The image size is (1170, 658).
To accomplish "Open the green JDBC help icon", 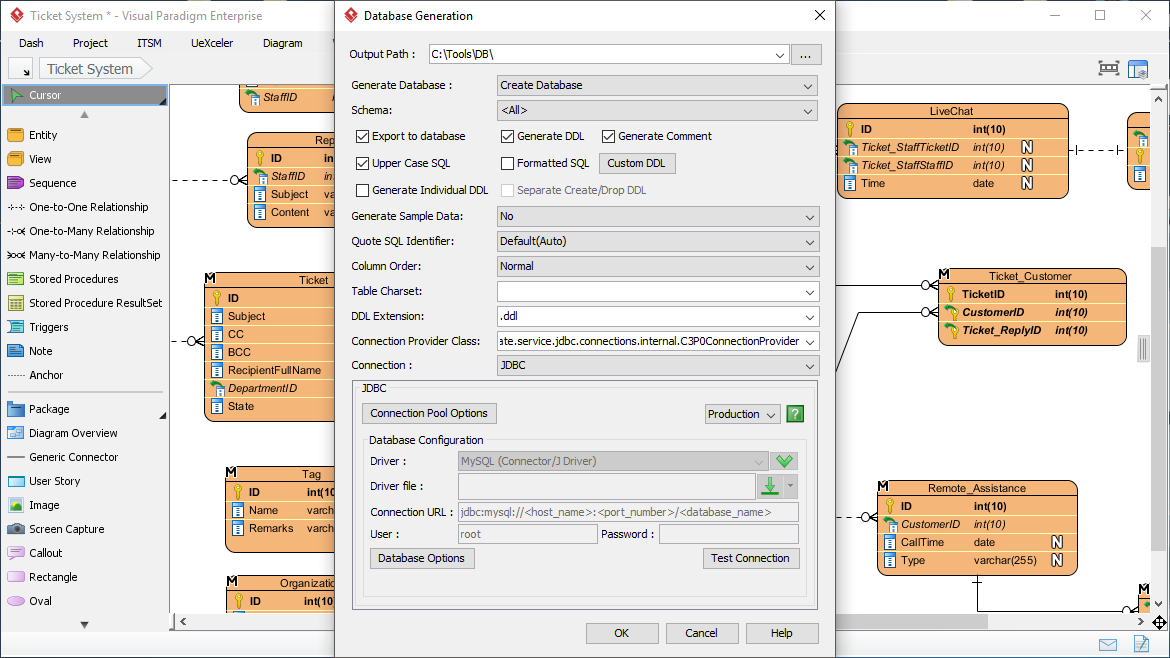I will pyautogui.click(x=795, y=414).
